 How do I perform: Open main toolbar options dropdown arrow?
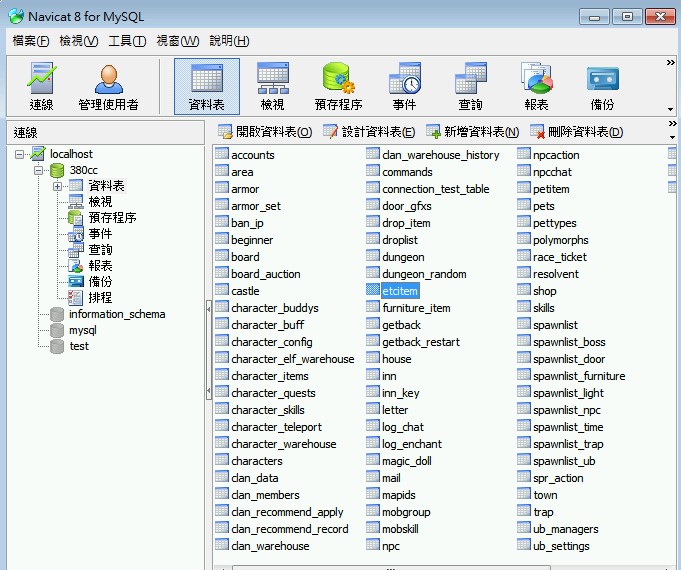click(671, 109)
